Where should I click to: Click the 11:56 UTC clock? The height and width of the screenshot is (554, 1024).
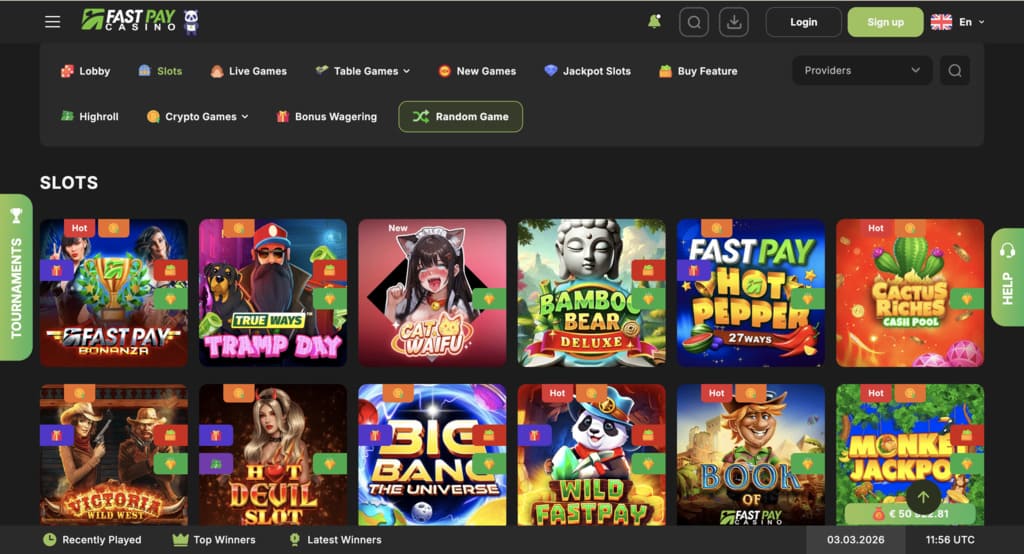950,540
